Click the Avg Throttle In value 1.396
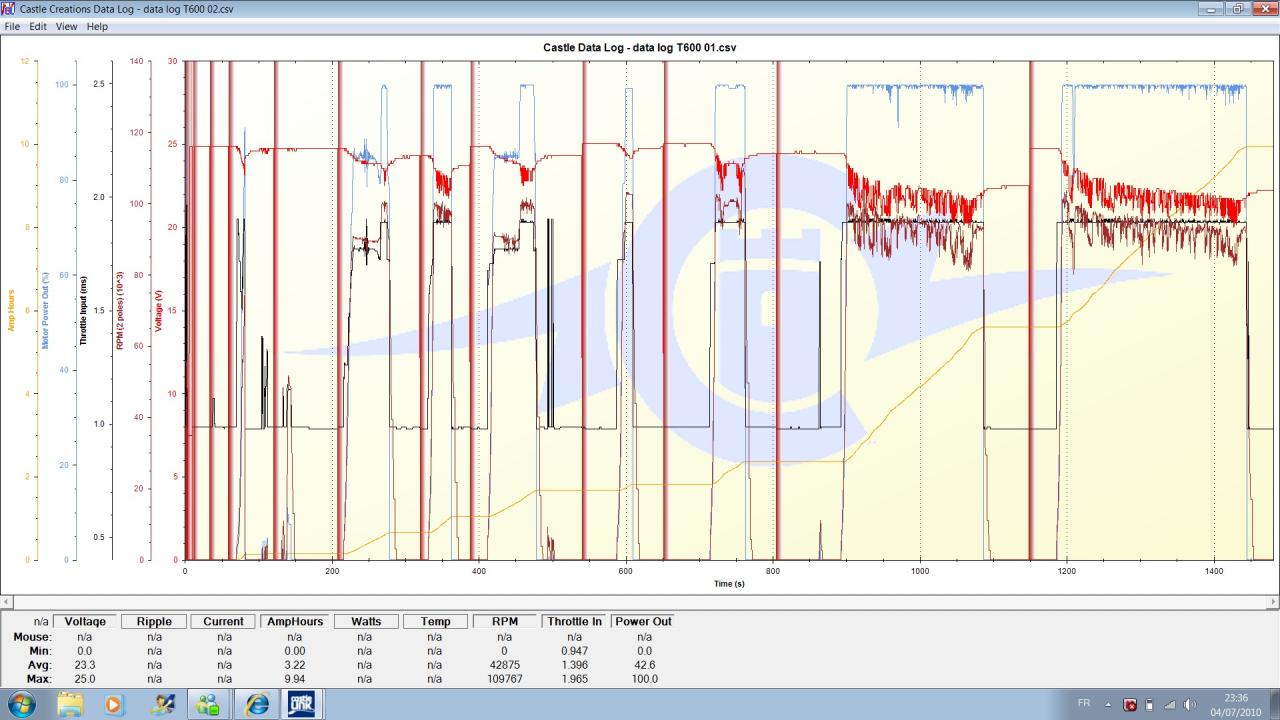The height and width of the screenshot is (720, 1280). [575, 665]
